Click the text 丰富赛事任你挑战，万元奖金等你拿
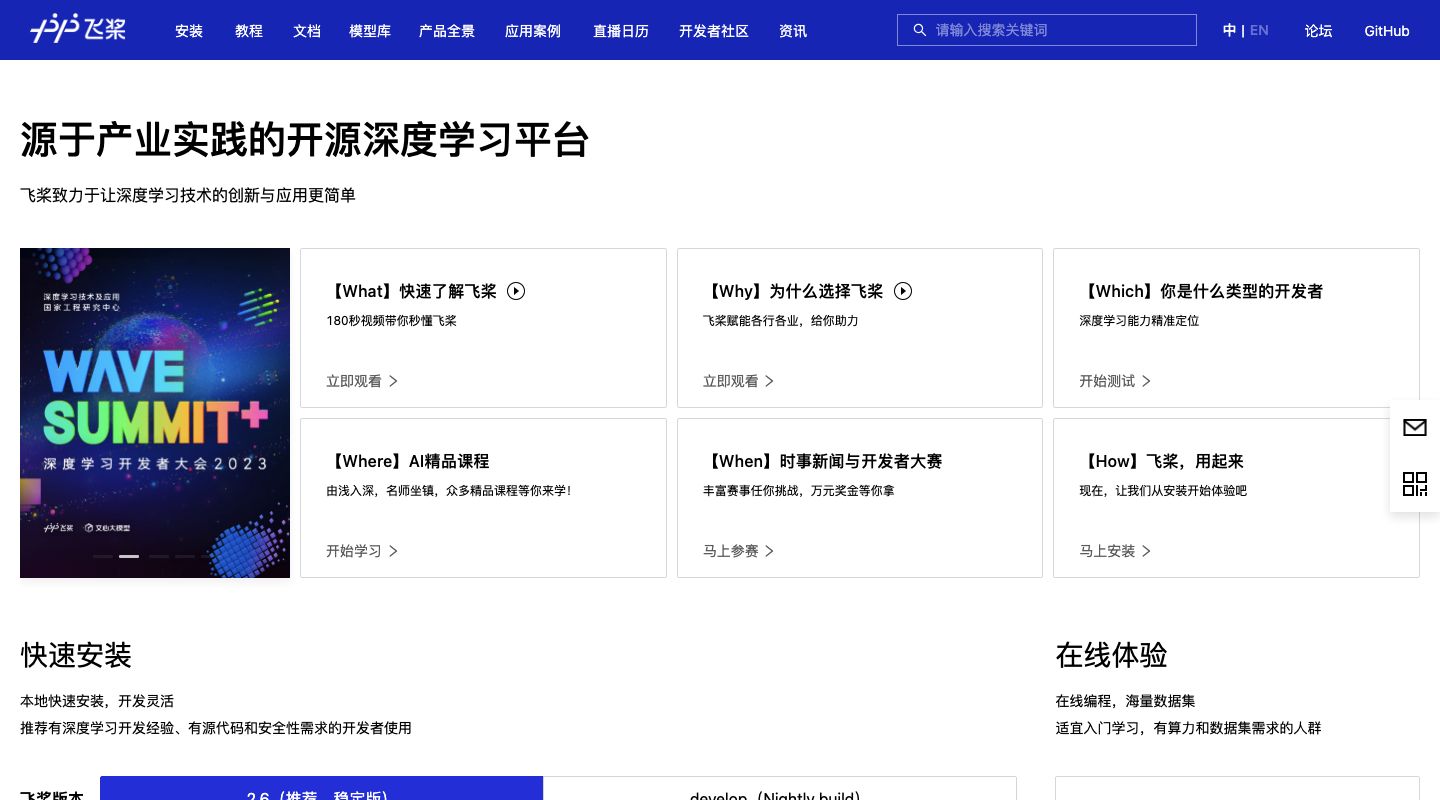The image size is (1440, 800). 799,491
